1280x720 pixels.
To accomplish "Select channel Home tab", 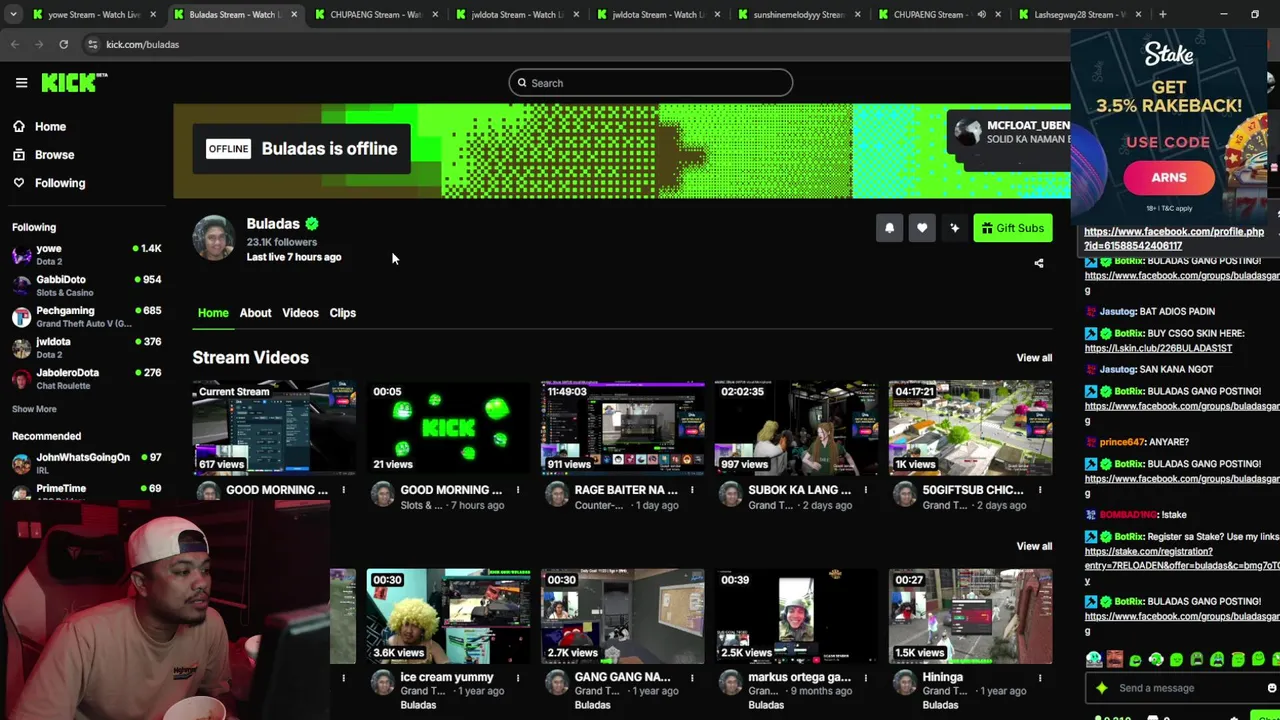I will click(213, 313).
